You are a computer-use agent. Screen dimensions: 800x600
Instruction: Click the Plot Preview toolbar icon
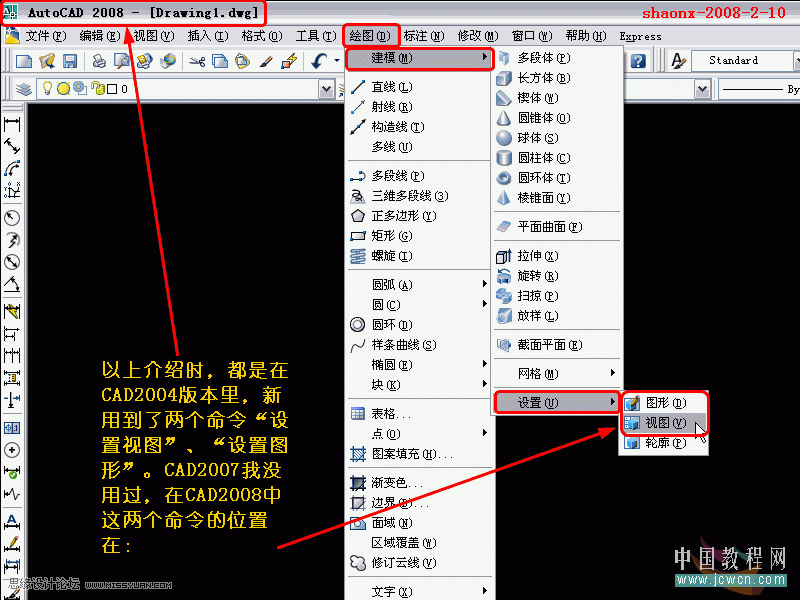[121, 61]
